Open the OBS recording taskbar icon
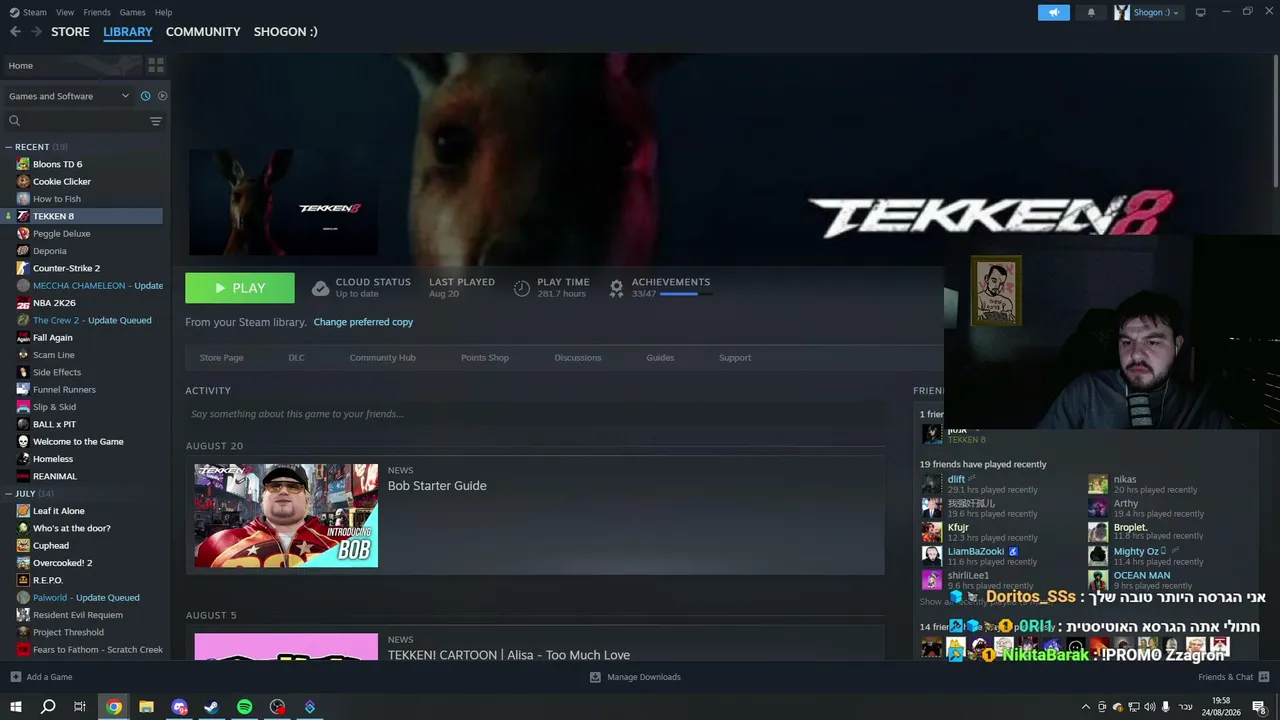1280x720 pixels. pos(277,707)
